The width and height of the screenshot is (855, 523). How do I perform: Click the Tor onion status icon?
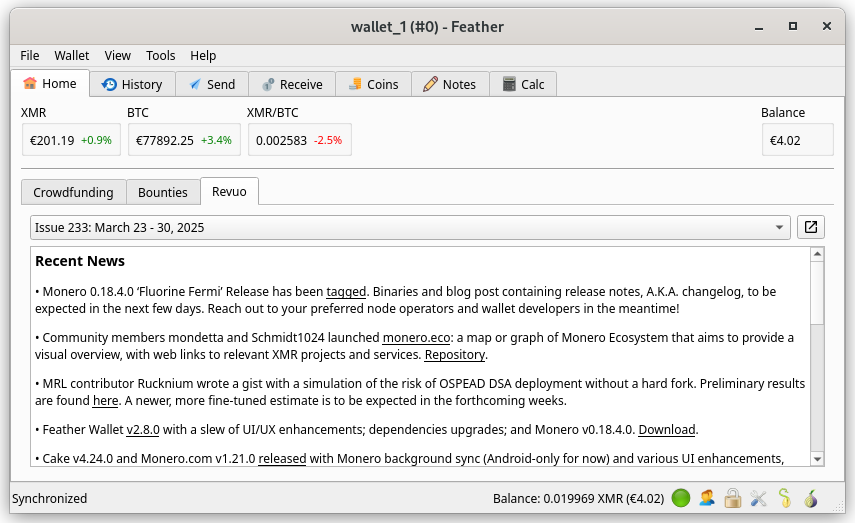click(x=811, y=498)
